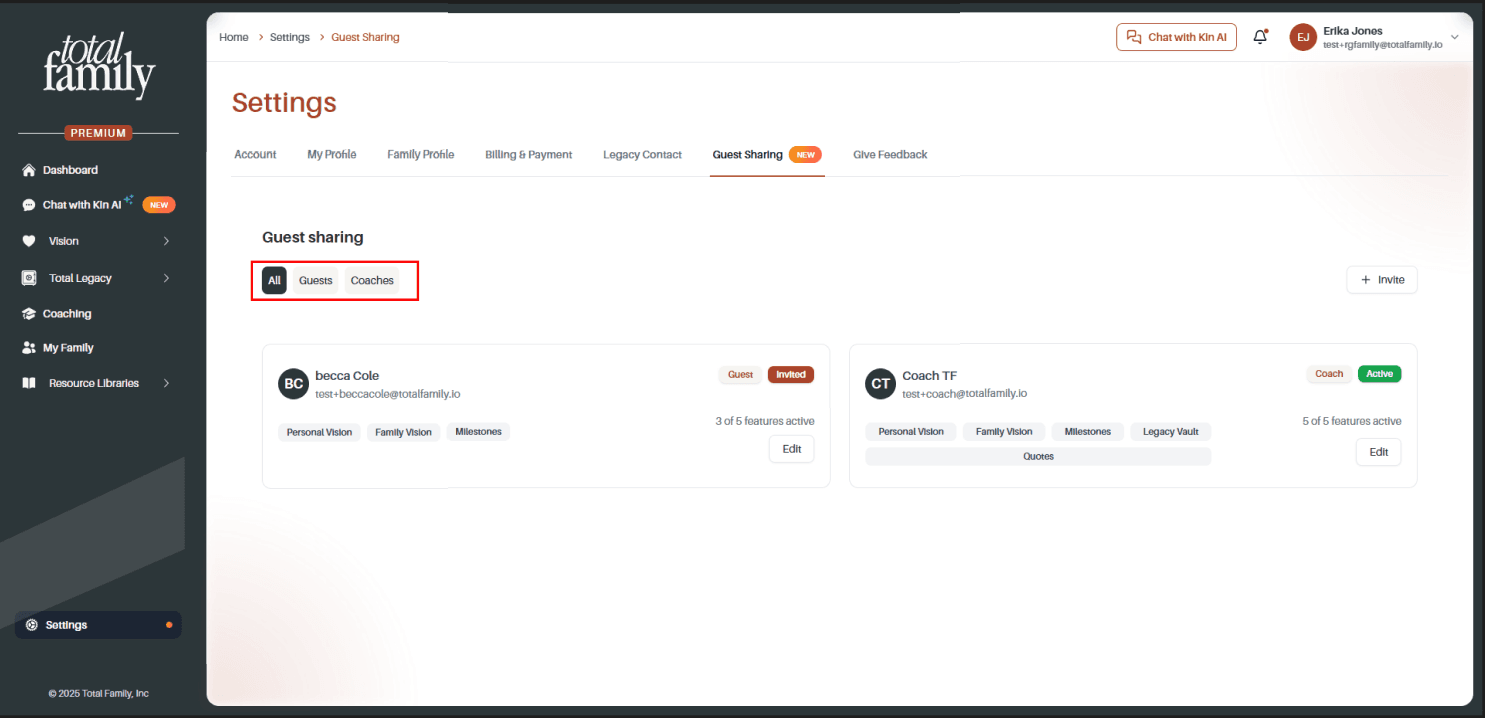This screenshot has height=718, width=1485.
Task: Filter list to Coaches only
Action: [372, 280]
